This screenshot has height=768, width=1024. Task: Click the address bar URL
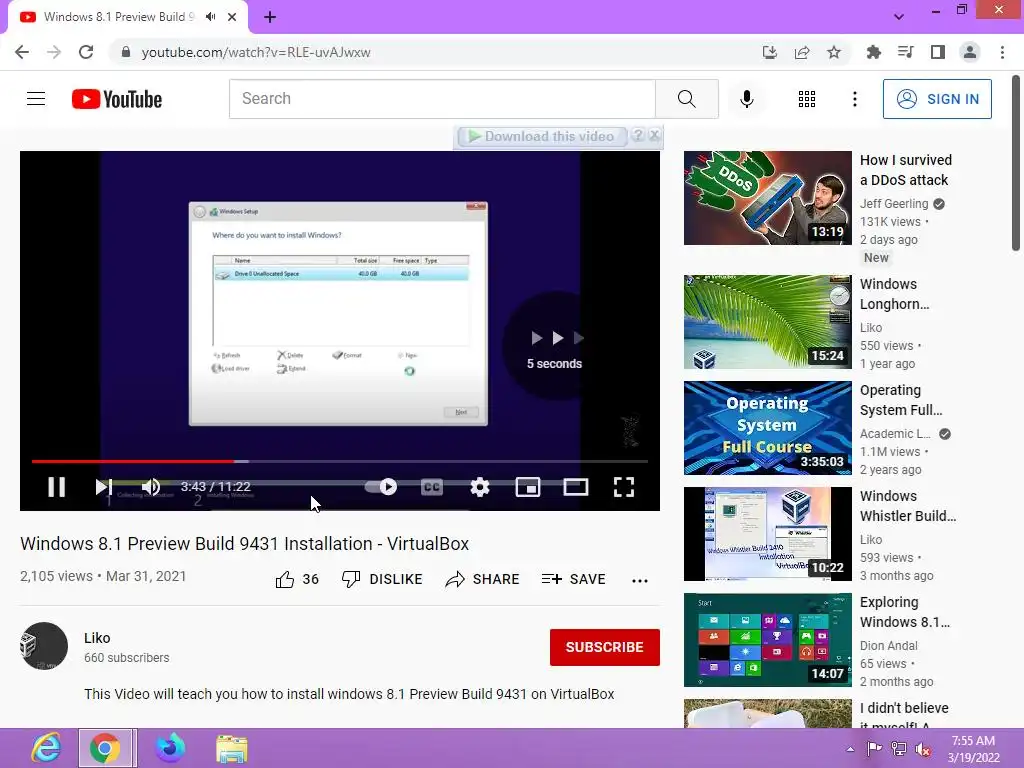tap(256, 52)
